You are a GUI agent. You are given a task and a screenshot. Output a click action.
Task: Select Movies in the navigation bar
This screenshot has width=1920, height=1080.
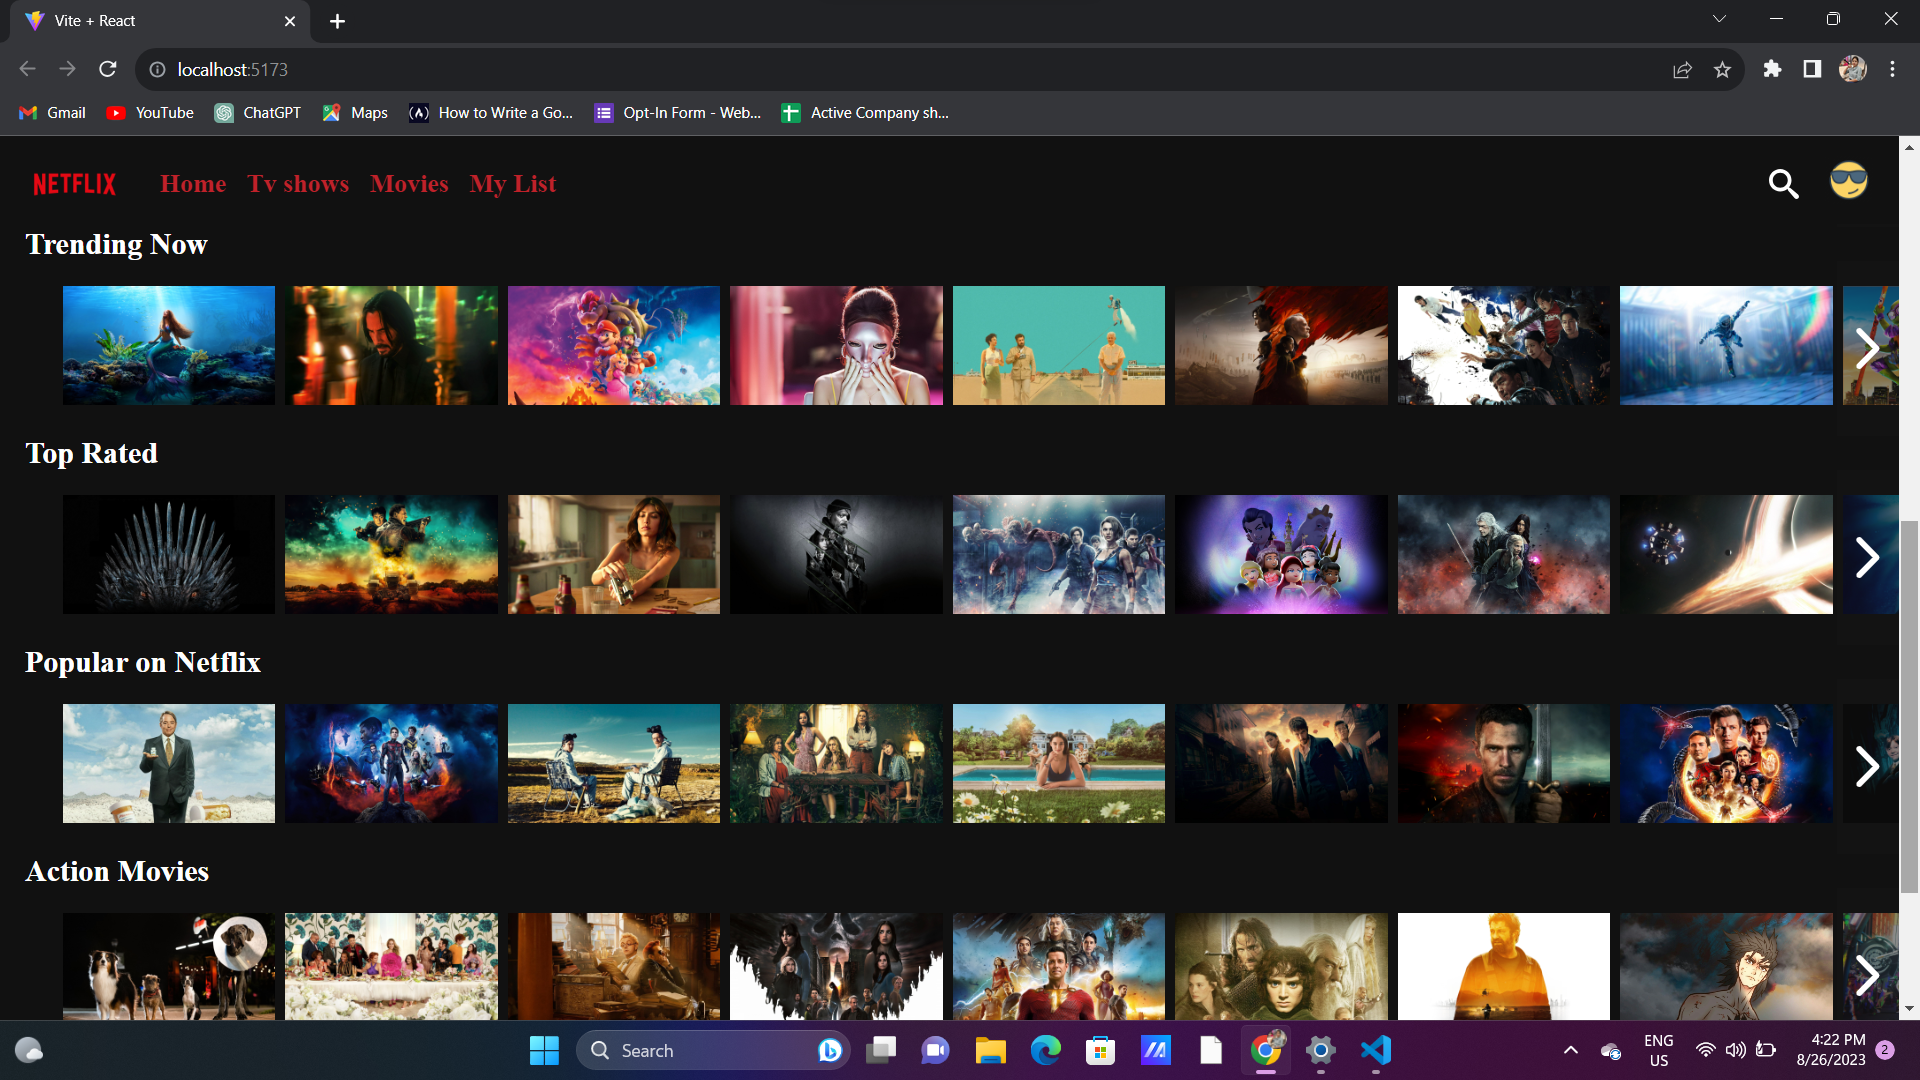click(408, 184)
